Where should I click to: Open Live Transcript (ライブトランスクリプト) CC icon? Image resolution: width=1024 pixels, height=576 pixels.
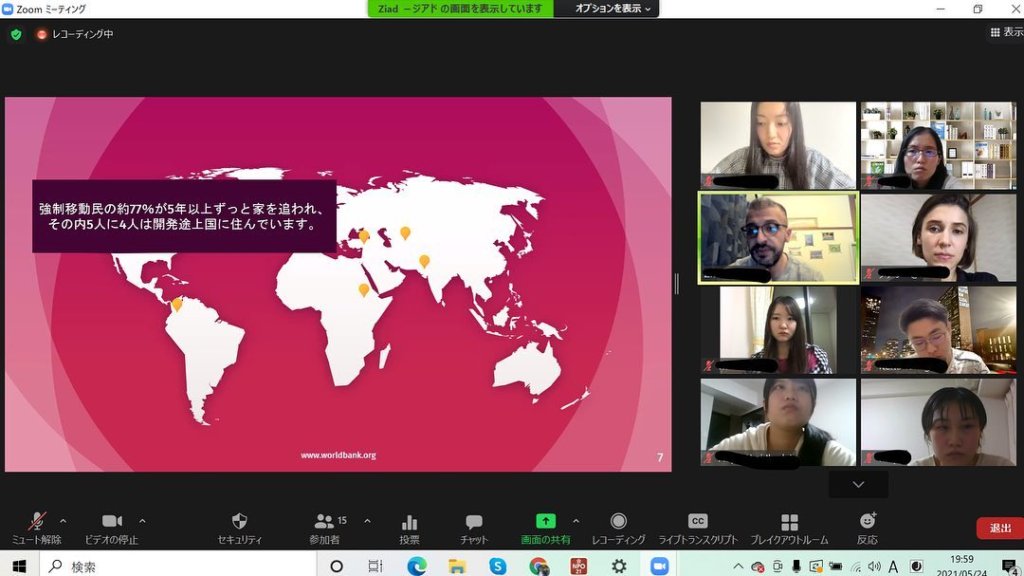(697, 521)
